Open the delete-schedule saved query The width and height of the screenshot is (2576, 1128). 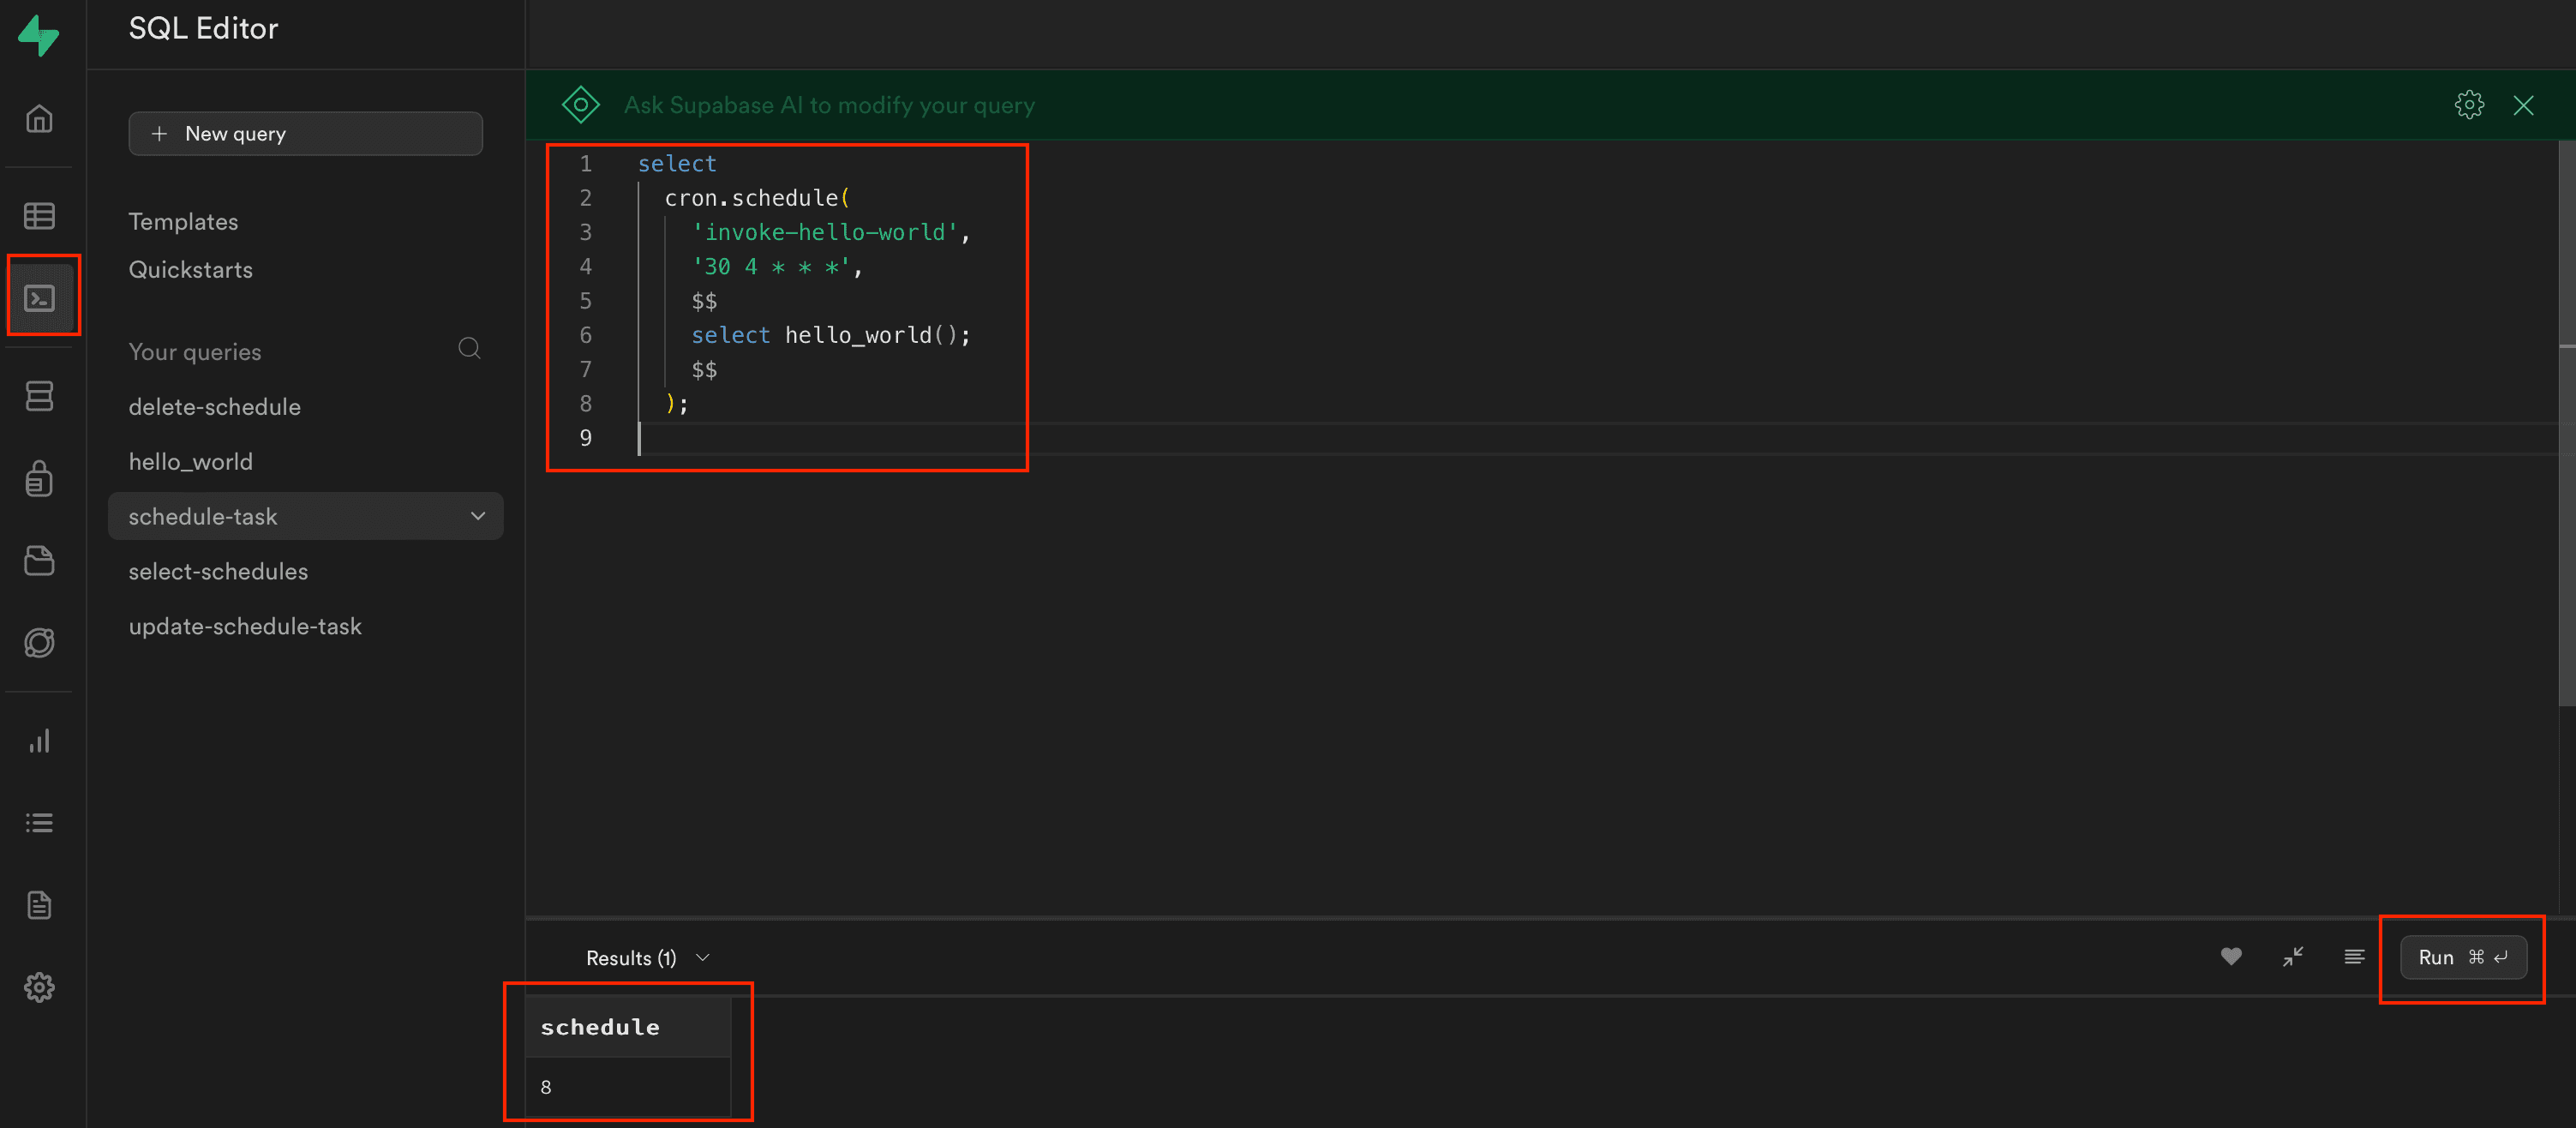point(214,407)
